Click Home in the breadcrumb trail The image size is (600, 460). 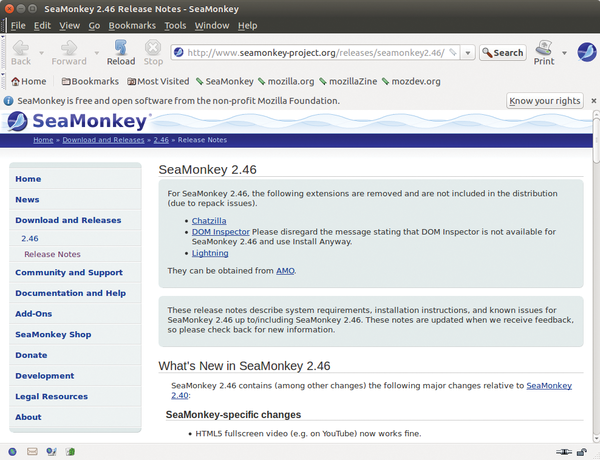(43, 140)
